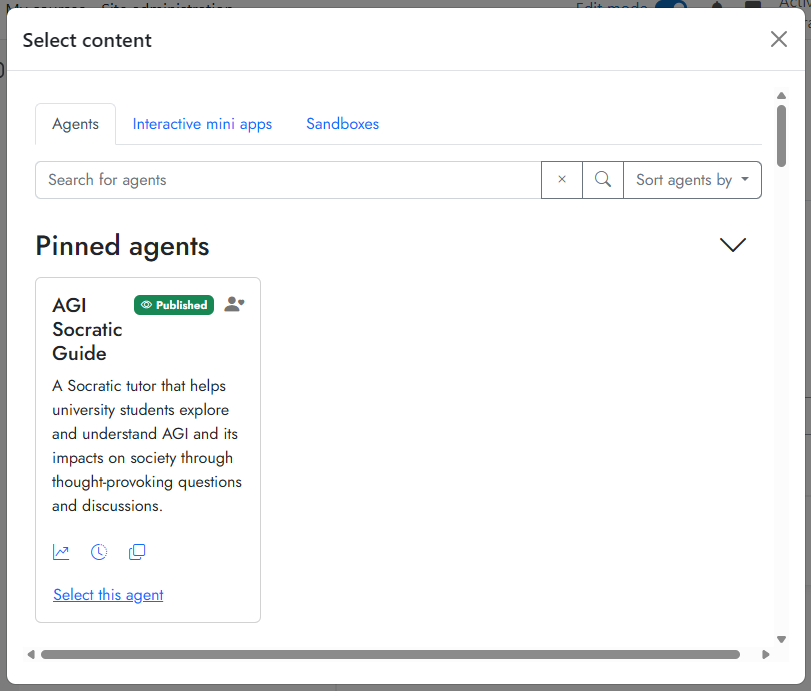Viewport: 811px width, 691px height.
Task: Close the Select content dialog
Action: 778,39
